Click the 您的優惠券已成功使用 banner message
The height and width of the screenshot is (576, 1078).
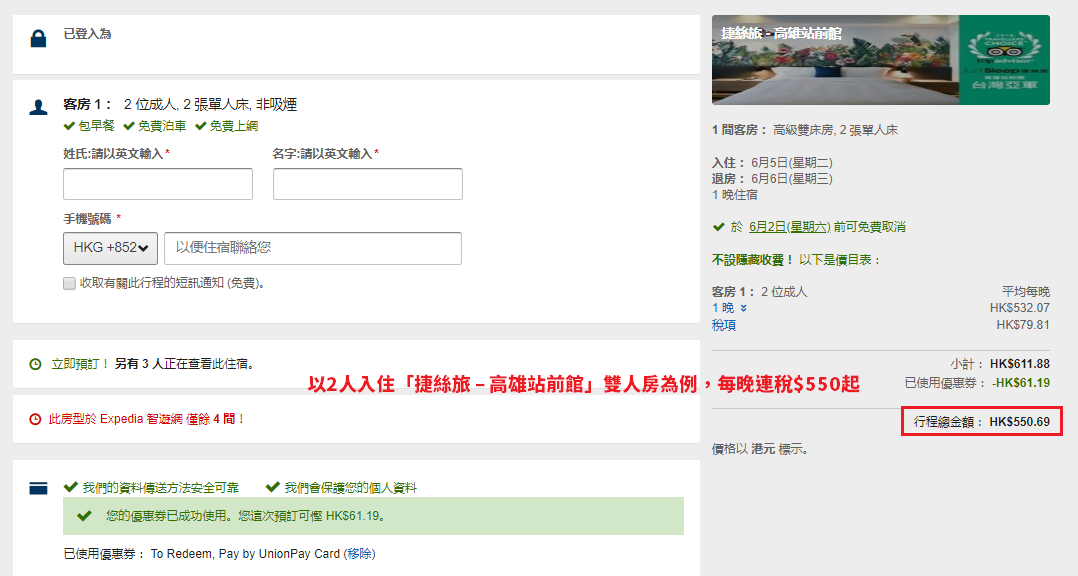click(x=246, y=516)
